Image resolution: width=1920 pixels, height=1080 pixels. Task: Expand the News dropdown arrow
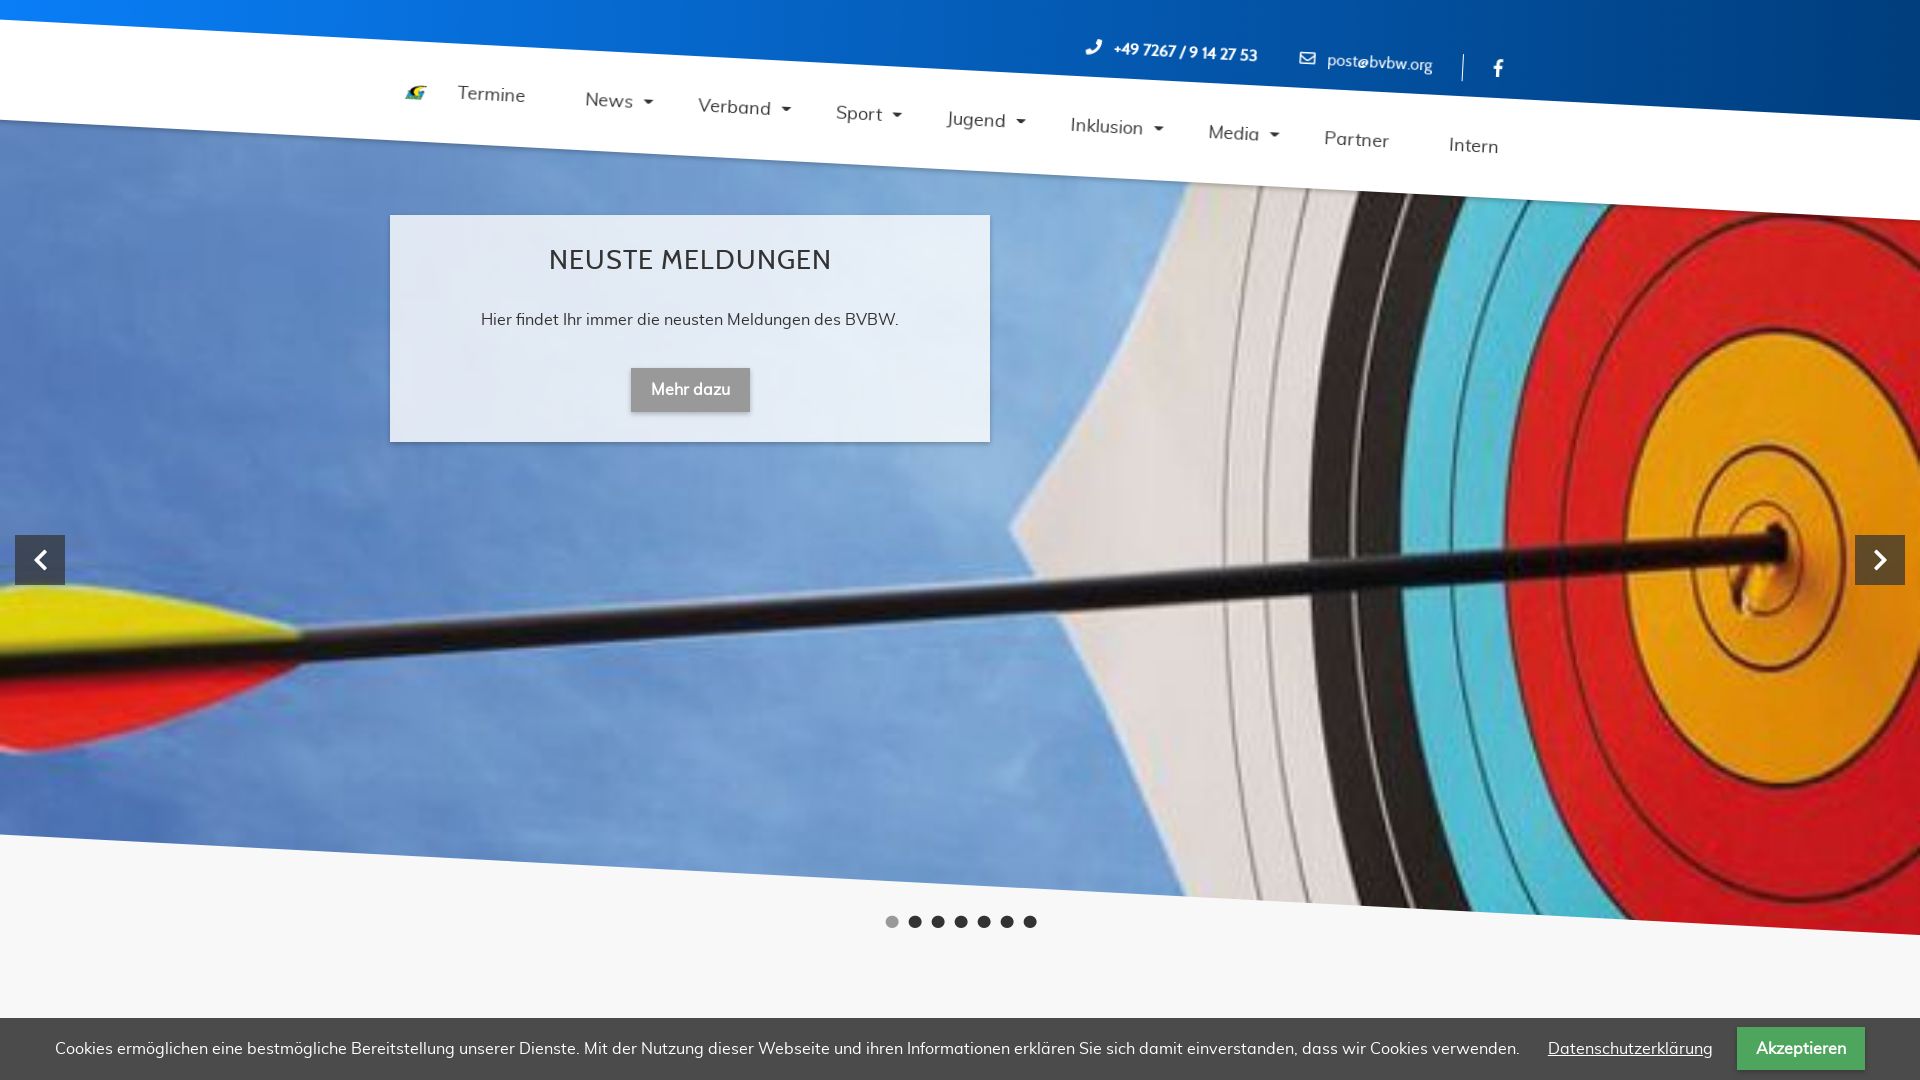click(x=648, y=102)
